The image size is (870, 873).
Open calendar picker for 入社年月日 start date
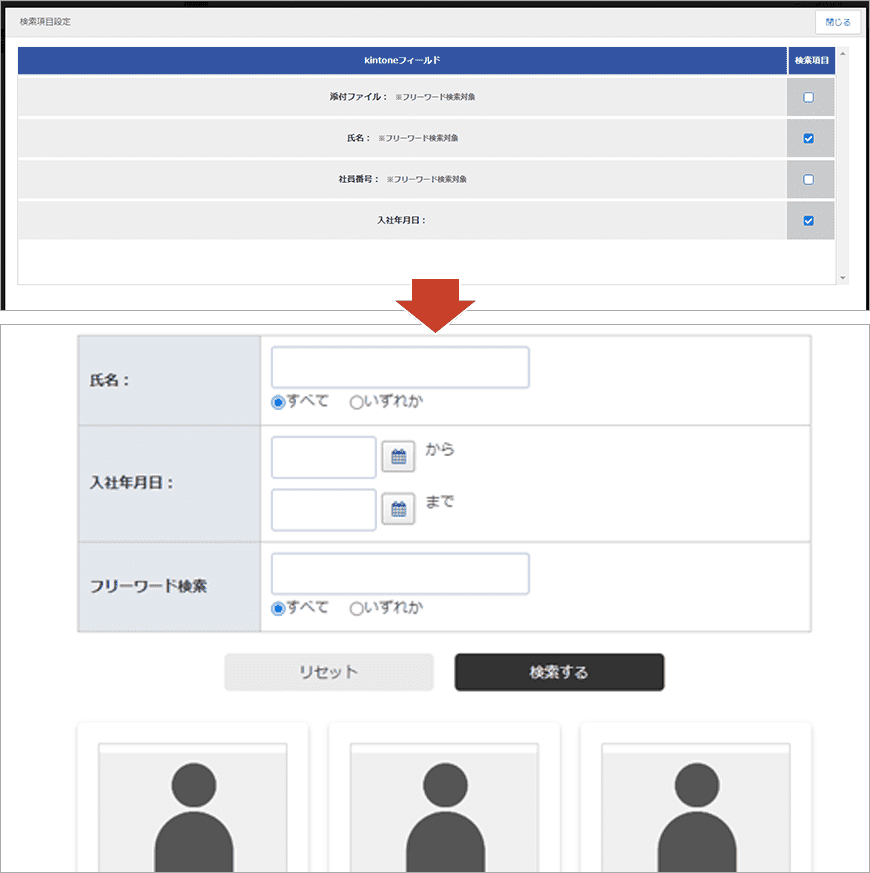tap(398, 458)
